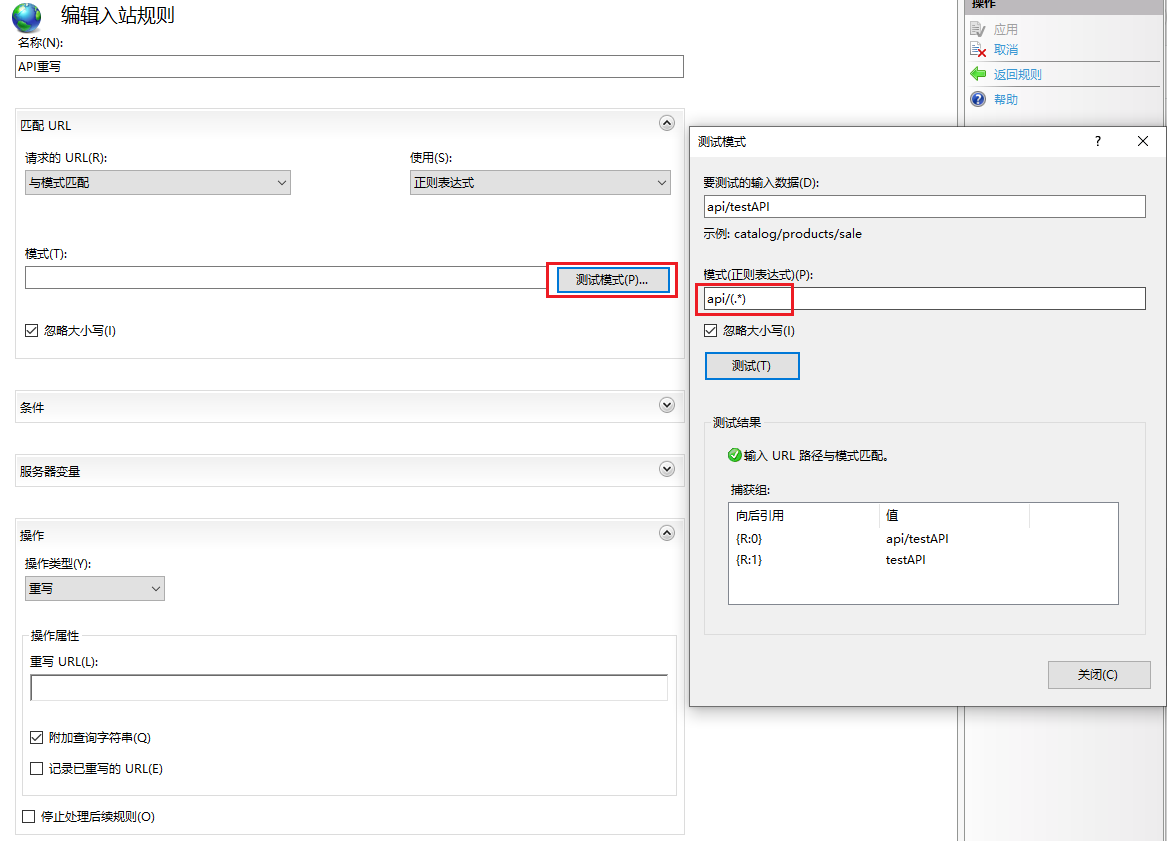Open the 使用 dropdown 正则表达式
The height and width of the screenshot is (841, 1167).
click(x=540, y=182)
